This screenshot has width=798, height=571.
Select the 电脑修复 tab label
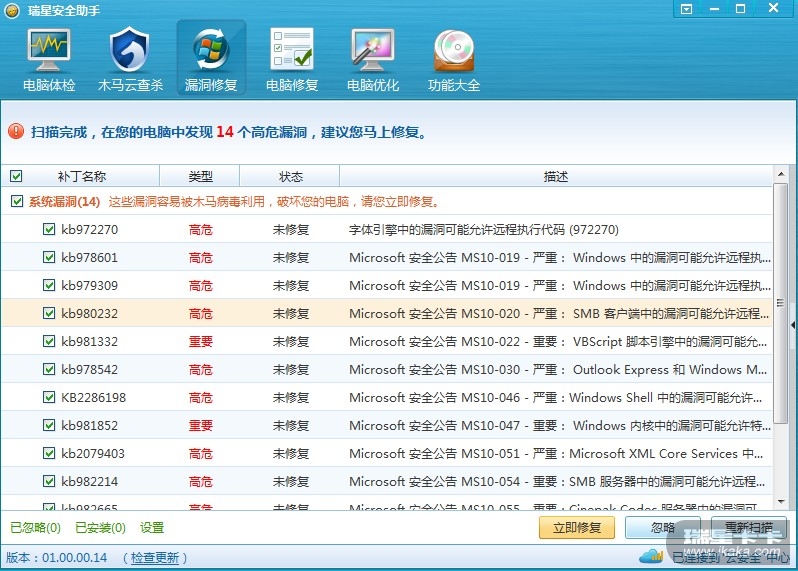coord(292,85)
